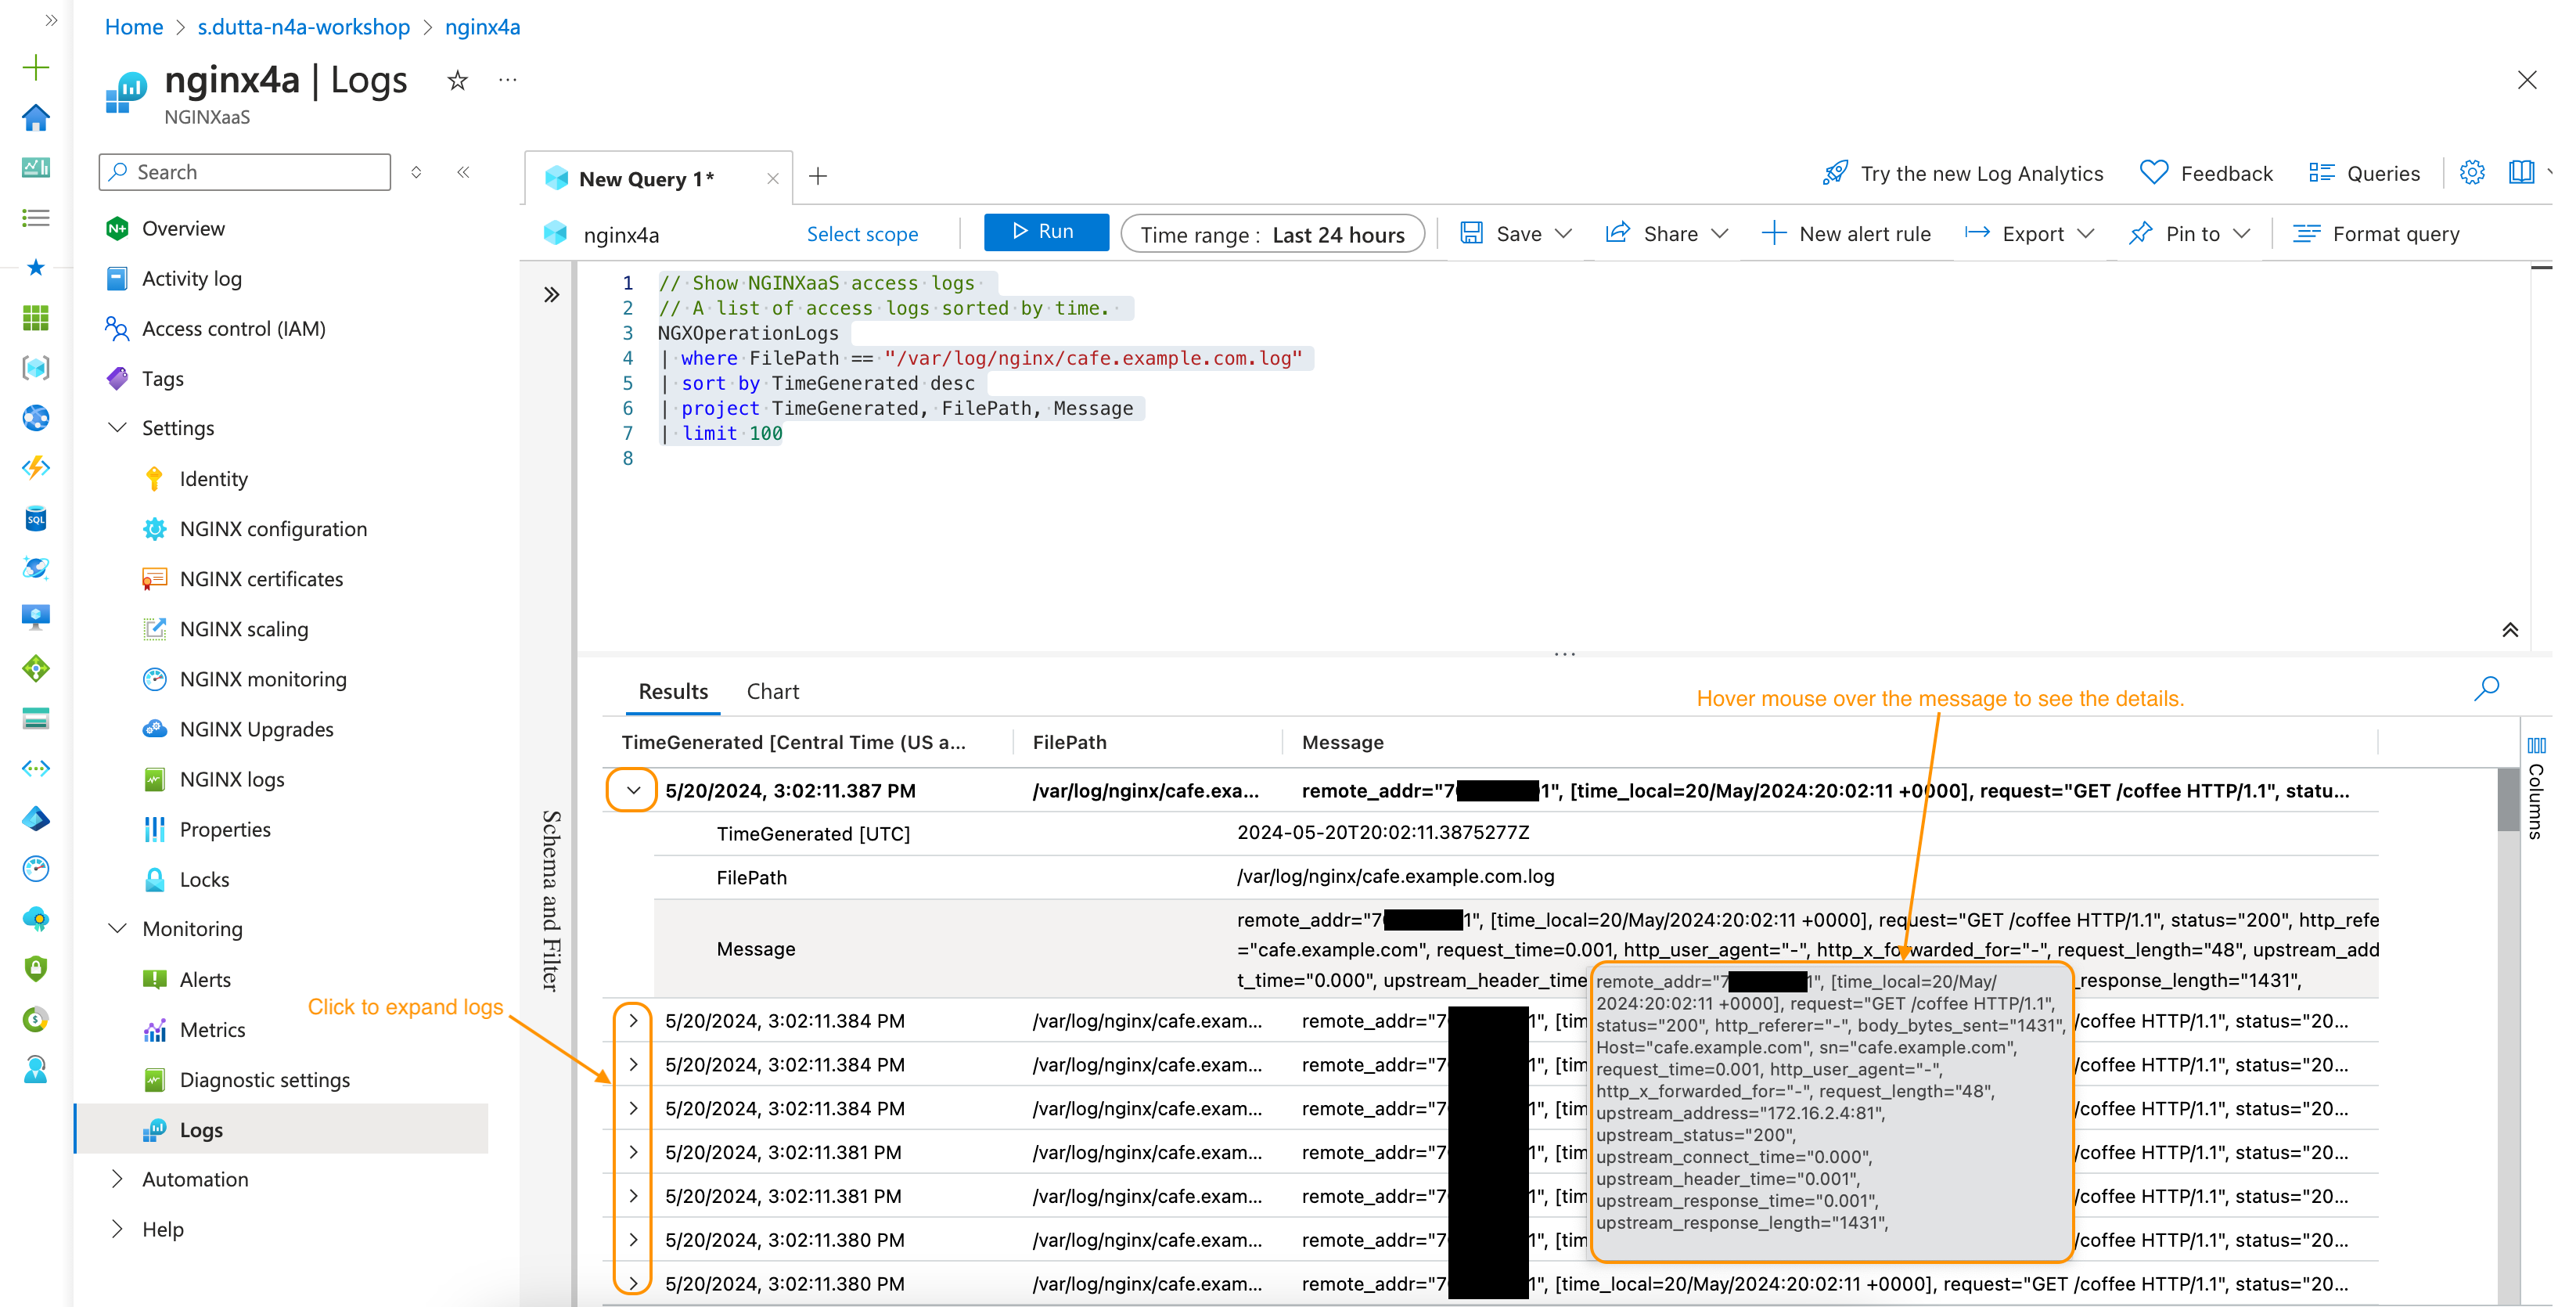
Task: Collapse the query editor with up chevrons
Action: click(x=2509, y=630)
